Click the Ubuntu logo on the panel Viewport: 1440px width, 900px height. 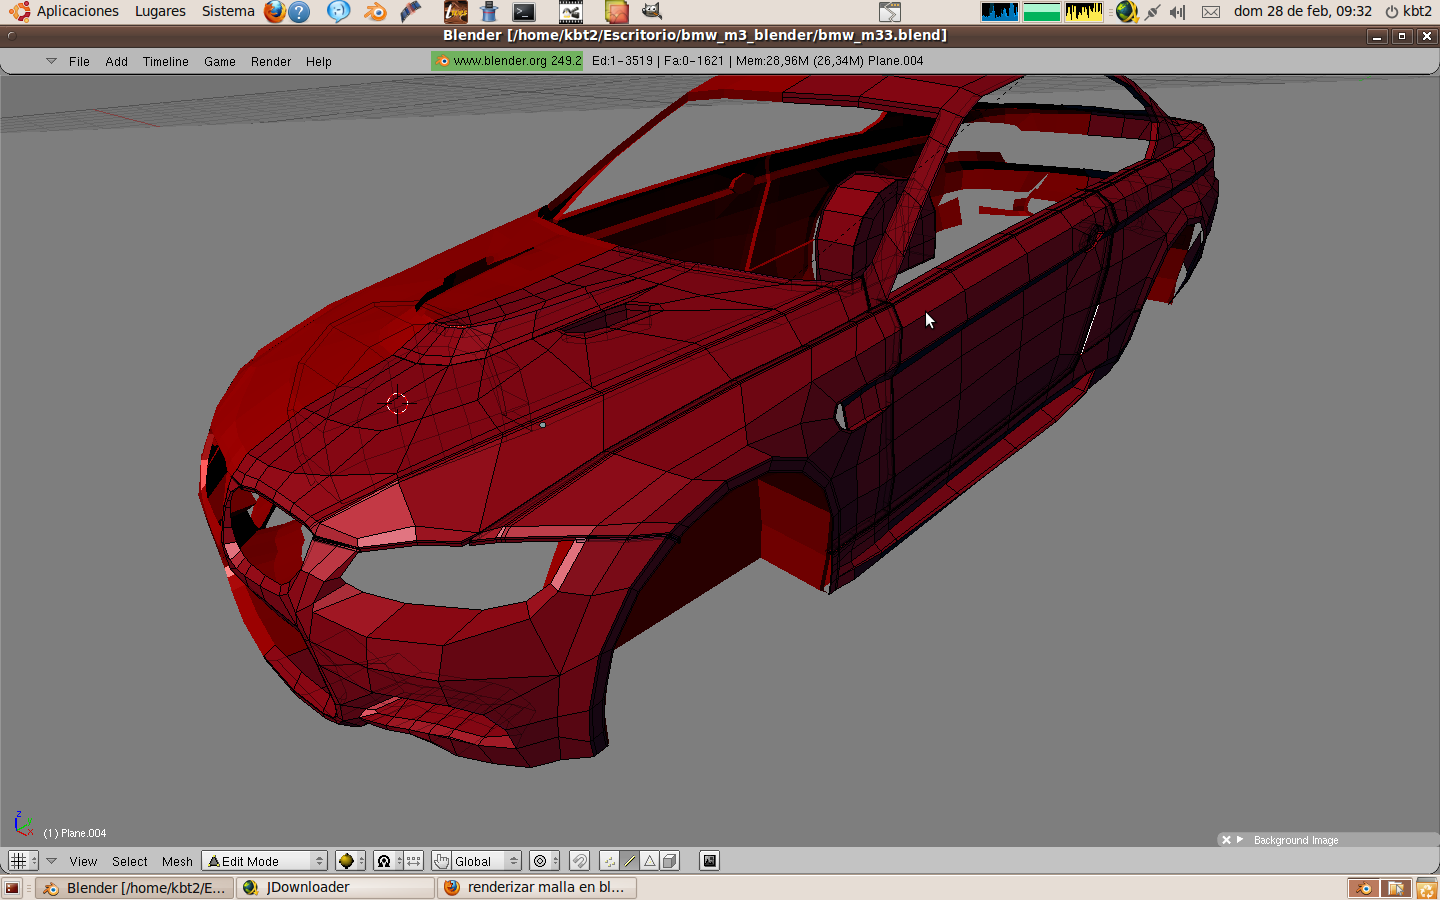19,12
